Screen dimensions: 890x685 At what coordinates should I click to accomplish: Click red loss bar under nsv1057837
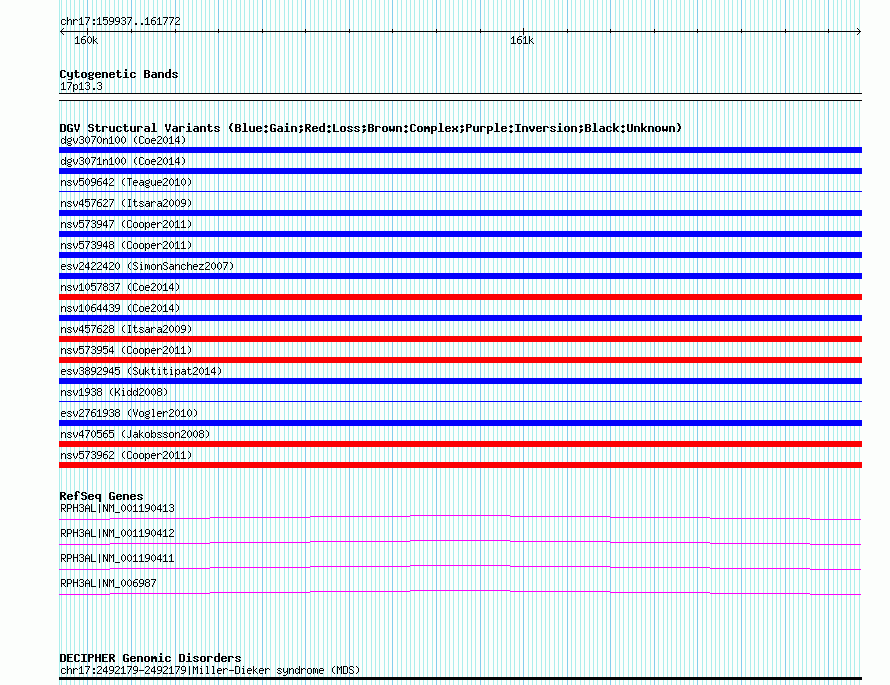coord(460,297)
